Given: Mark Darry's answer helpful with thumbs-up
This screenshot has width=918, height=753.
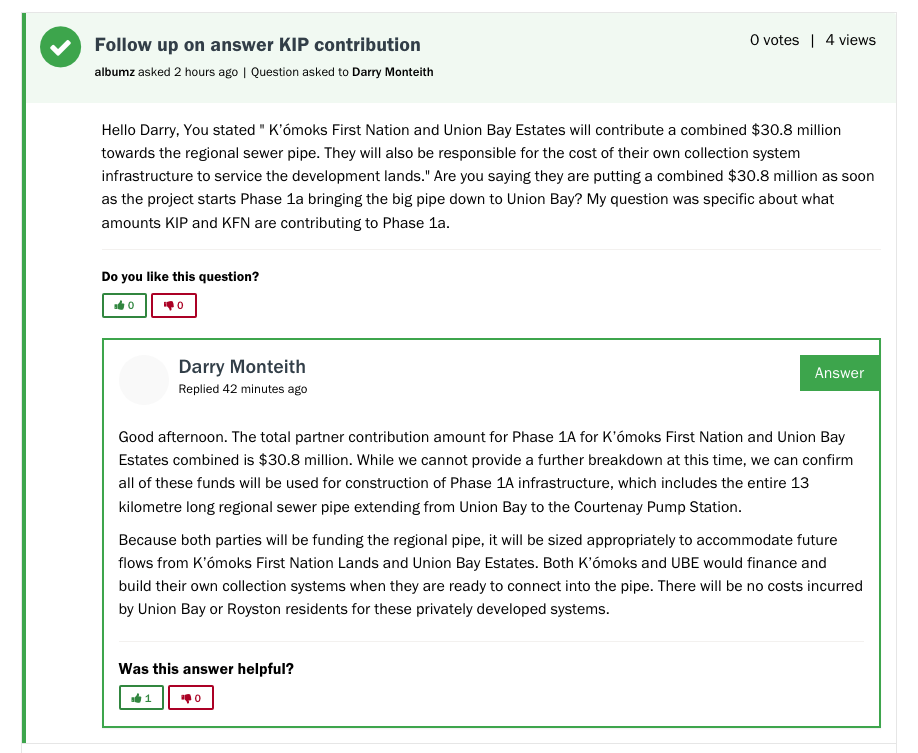Looking at the screenshot, I should (141, 697).
